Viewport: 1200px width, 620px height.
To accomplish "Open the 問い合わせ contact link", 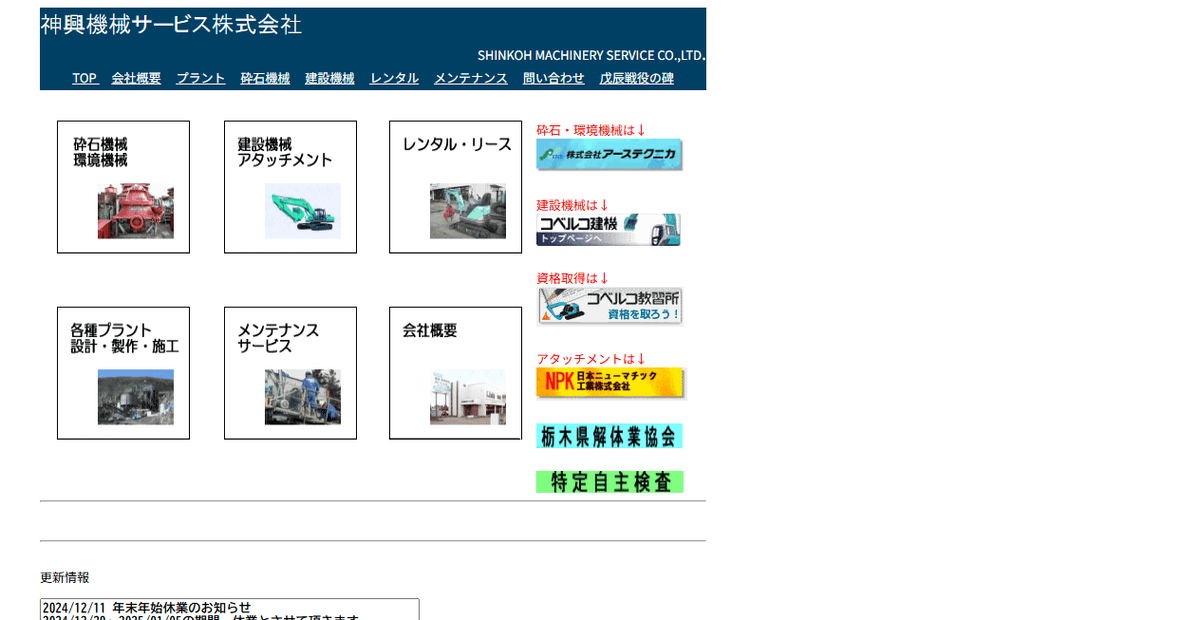I will (553, 78).
